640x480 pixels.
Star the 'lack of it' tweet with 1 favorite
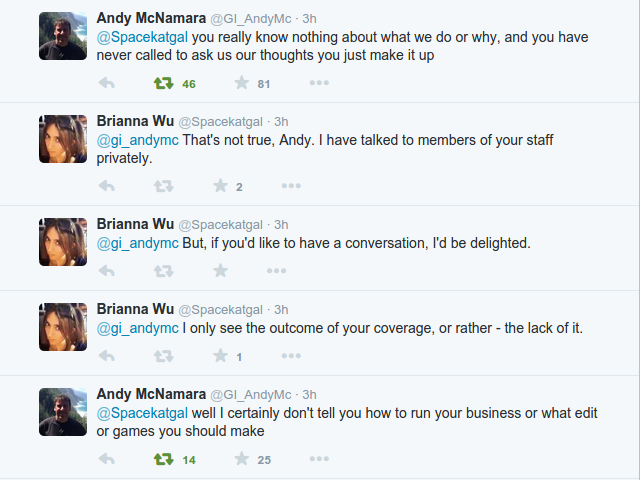point(220,356)
